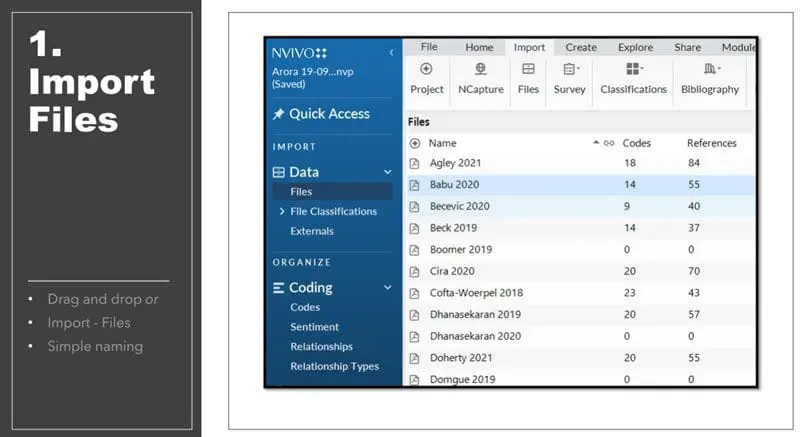Collapse the Data section chevron

pyautogui.click(x=388, y=172)
